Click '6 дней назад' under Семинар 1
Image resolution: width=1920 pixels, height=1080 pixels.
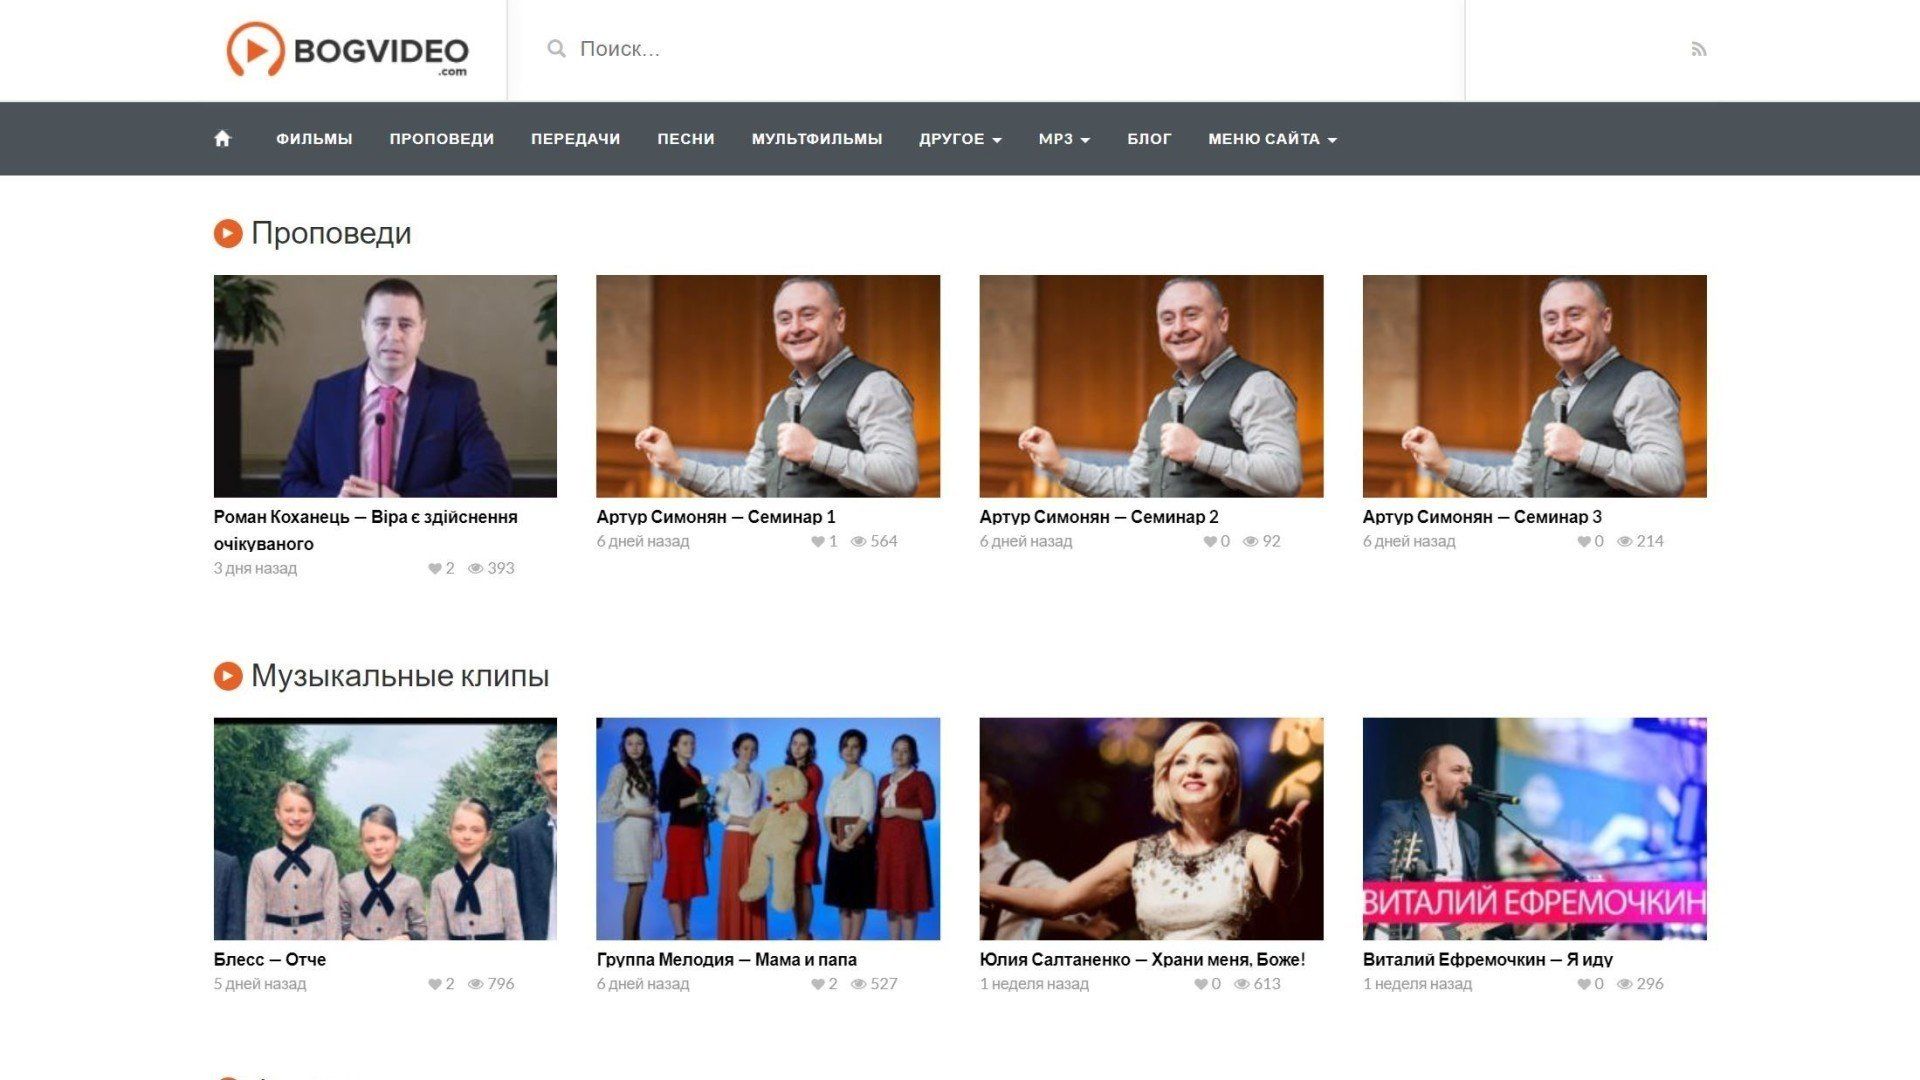[x=643, y=541]
